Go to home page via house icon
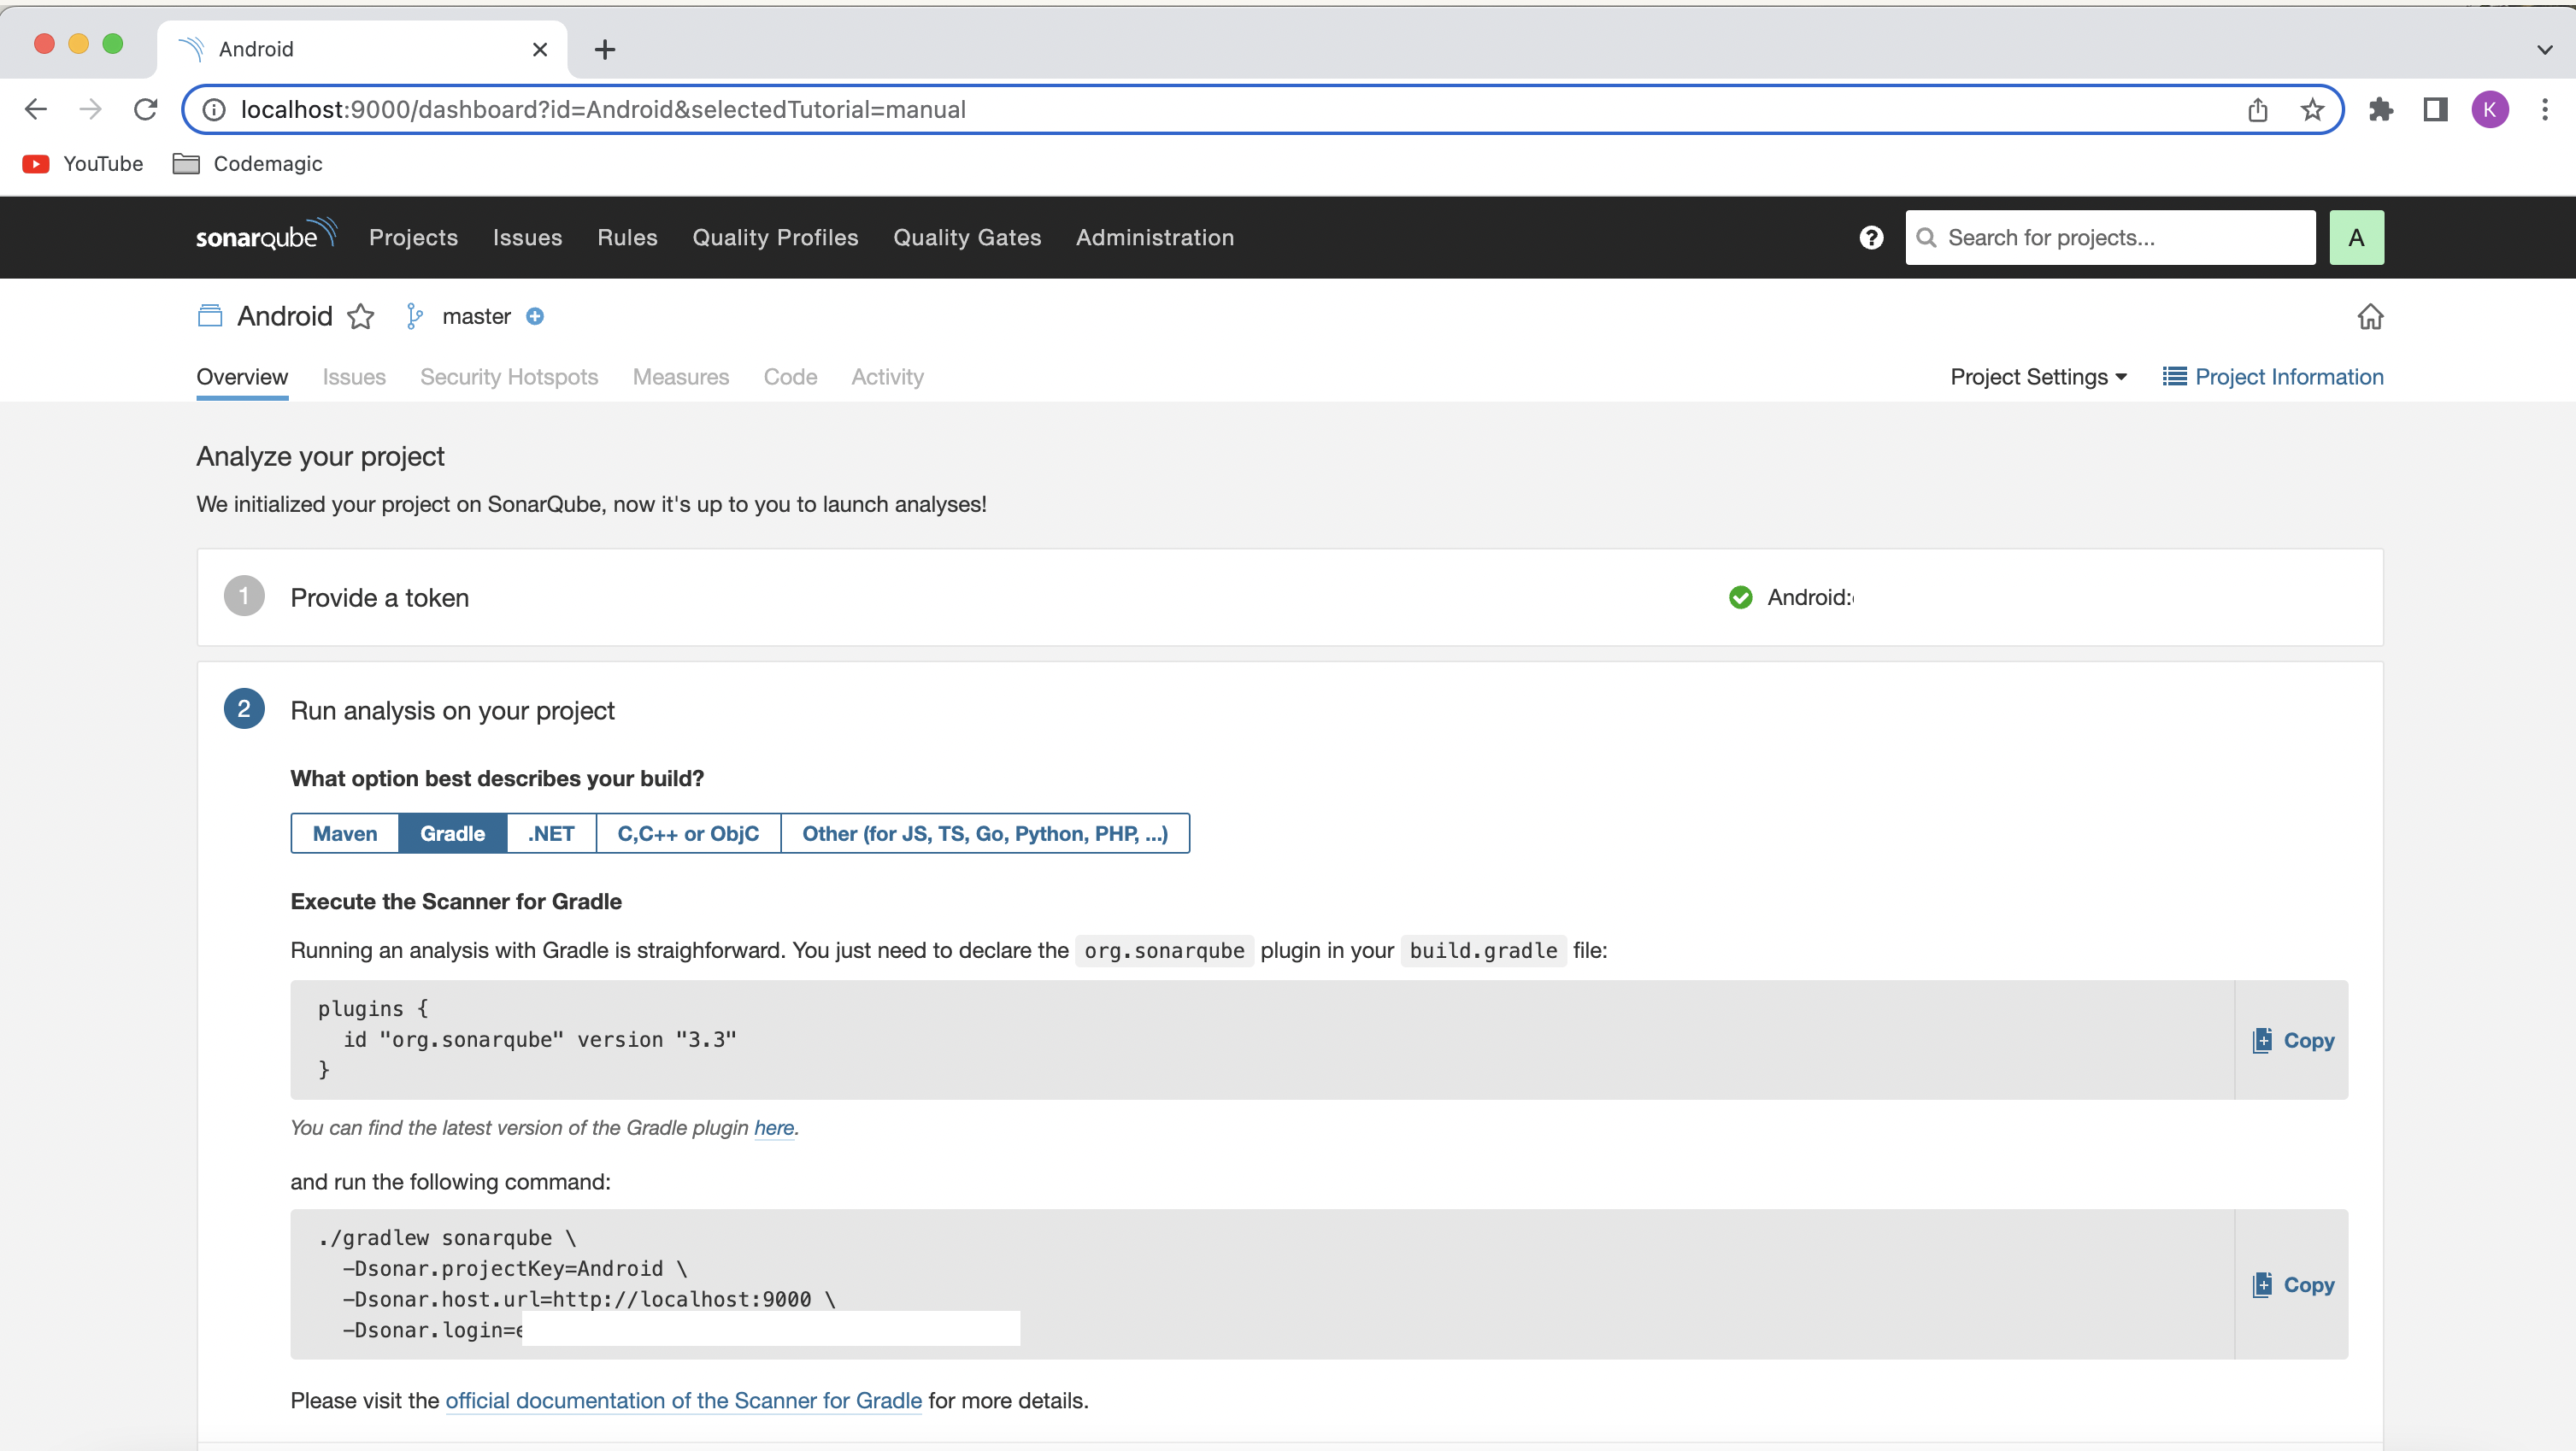The height and width of the screenshot is (1451, 2576). pyautogui.click(x=2370, y=317)
